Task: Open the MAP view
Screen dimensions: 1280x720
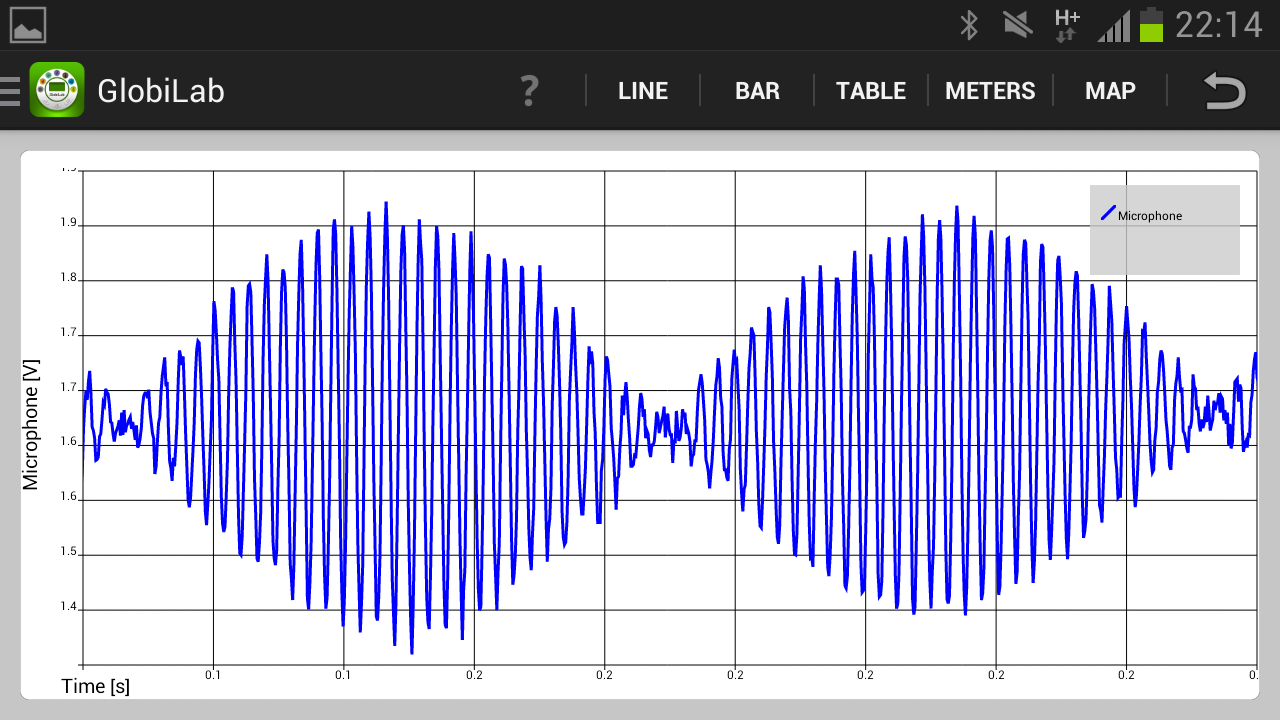Action: point(1110,91)
